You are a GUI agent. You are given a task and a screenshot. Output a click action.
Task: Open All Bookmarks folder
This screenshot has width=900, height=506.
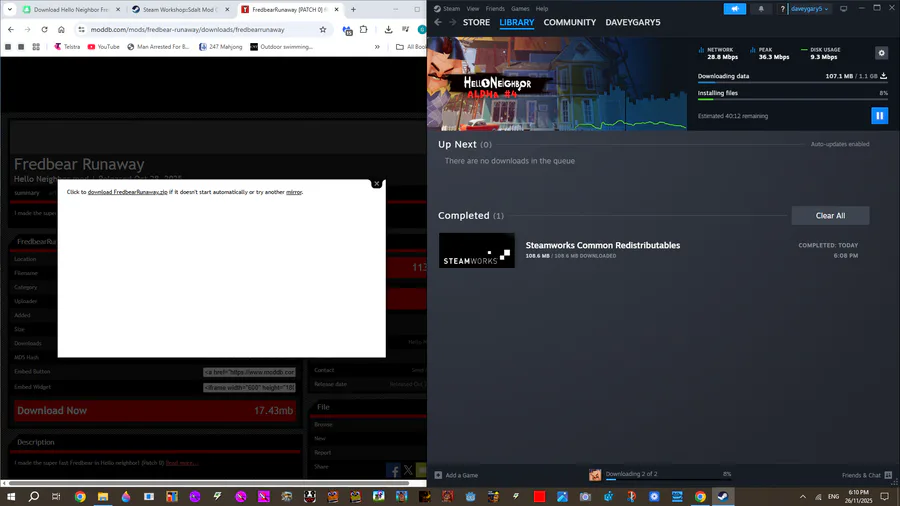(410, 47)
